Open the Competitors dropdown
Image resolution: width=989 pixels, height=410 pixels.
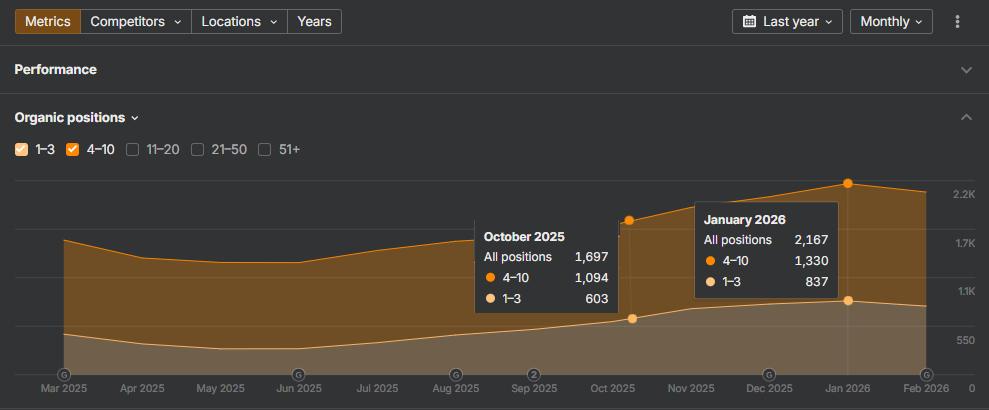pyautogui.click(x=136, y=22)
